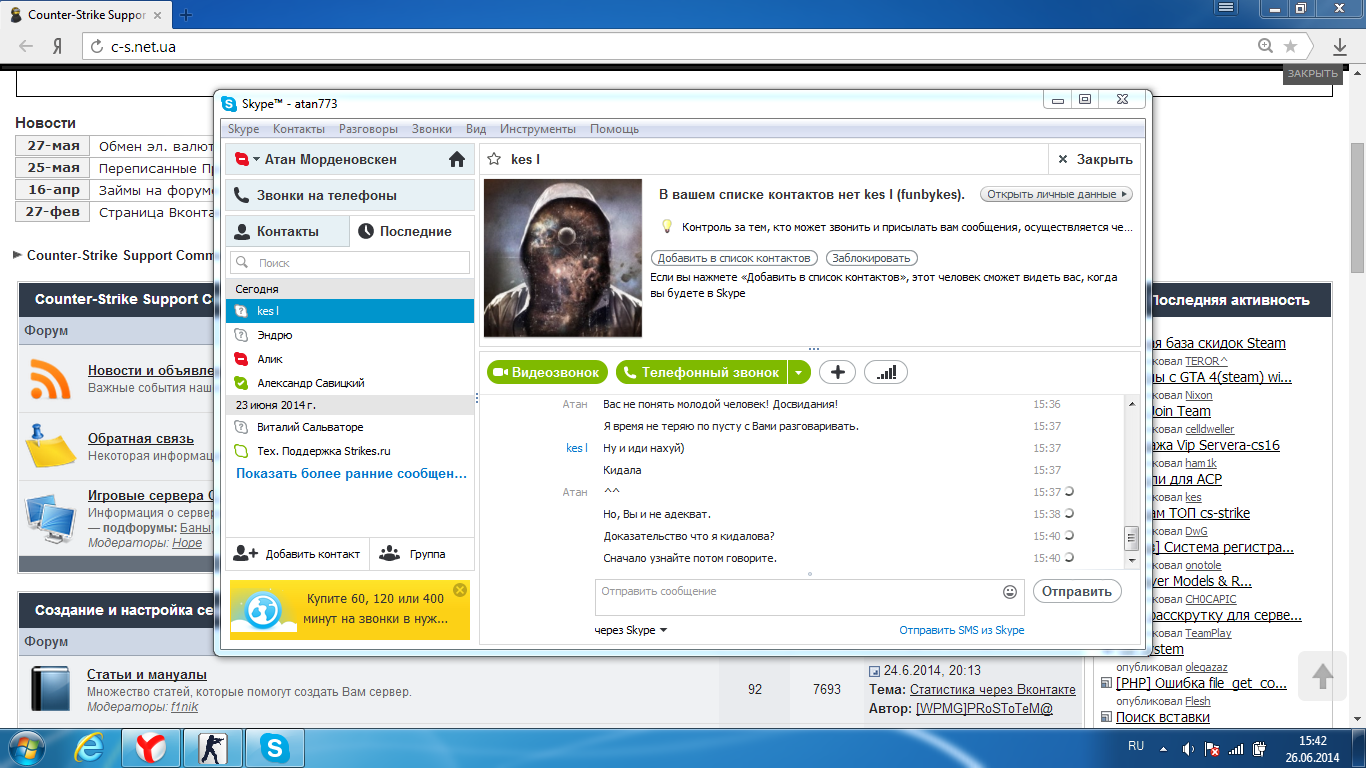Screen dimensions: 1366x768
Task: Click the RSS icon beside Новости и объявления
Action: point(50,378)
